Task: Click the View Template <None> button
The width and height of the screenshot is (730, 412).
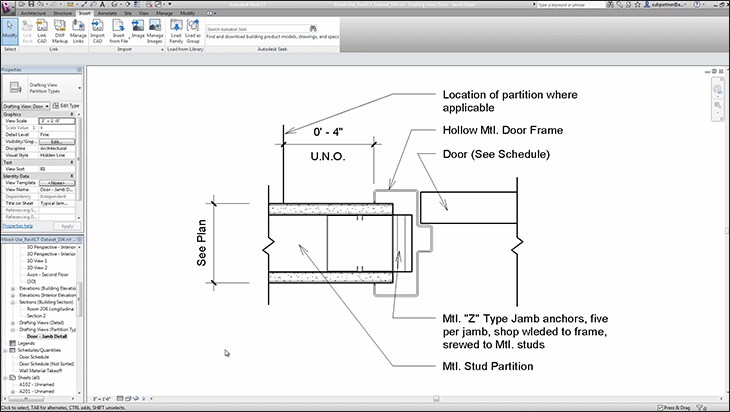Action: click(x=57, y=183)
